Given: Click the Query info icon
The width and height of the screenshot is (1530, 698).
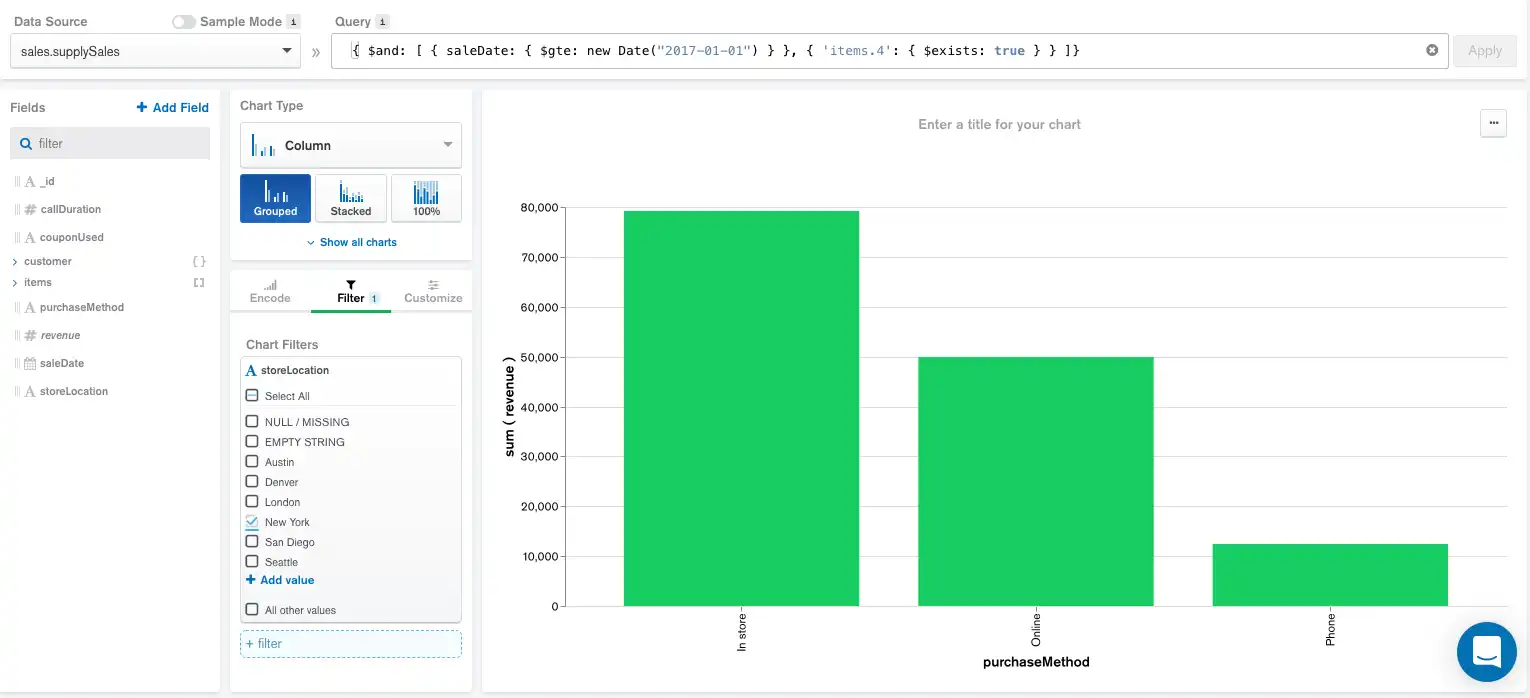Looking at the screenshot, I should [x=383, y=22].
